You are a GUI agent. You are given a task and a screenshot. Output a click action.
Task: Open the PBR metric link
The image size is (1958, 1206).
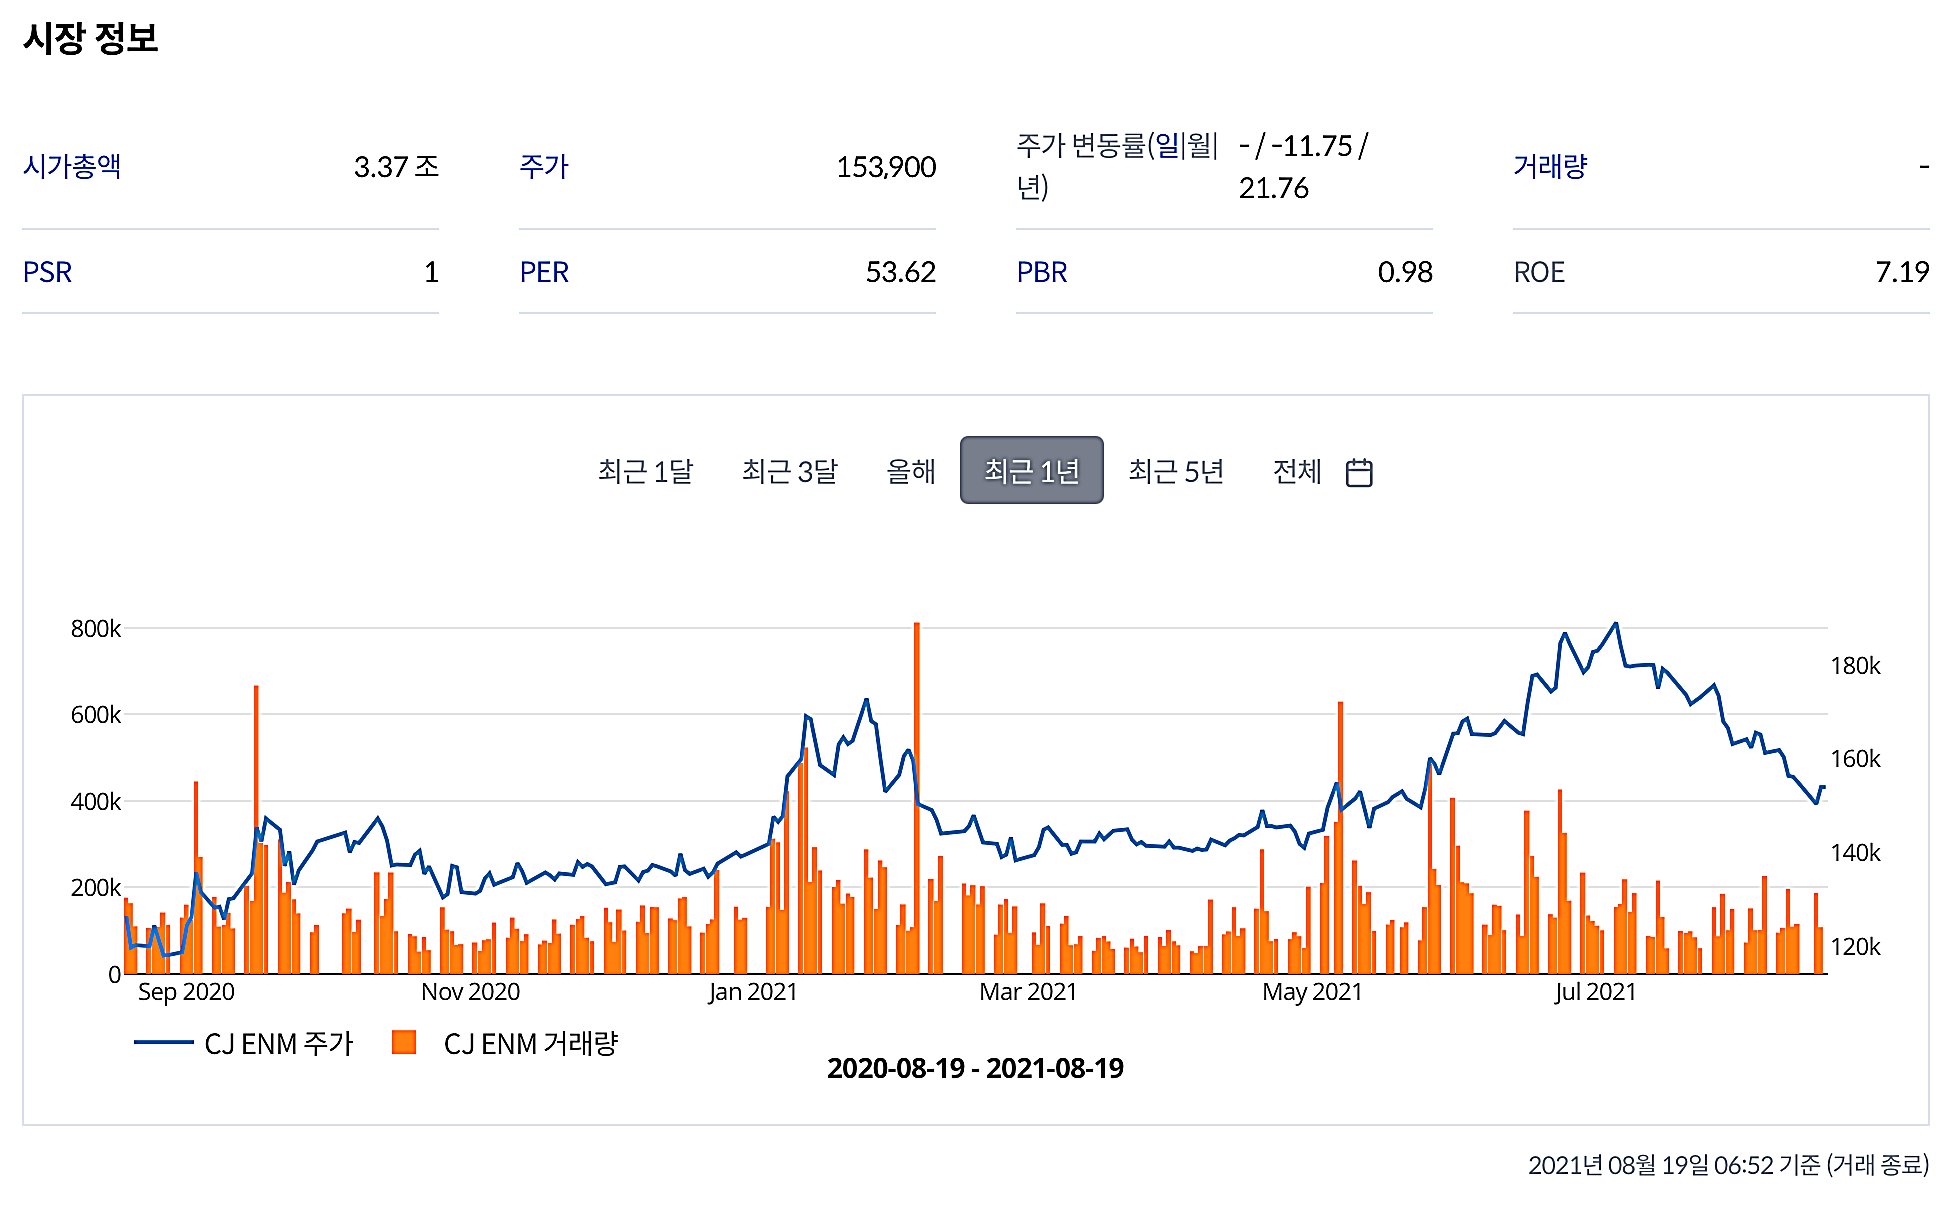point(1042,272)
